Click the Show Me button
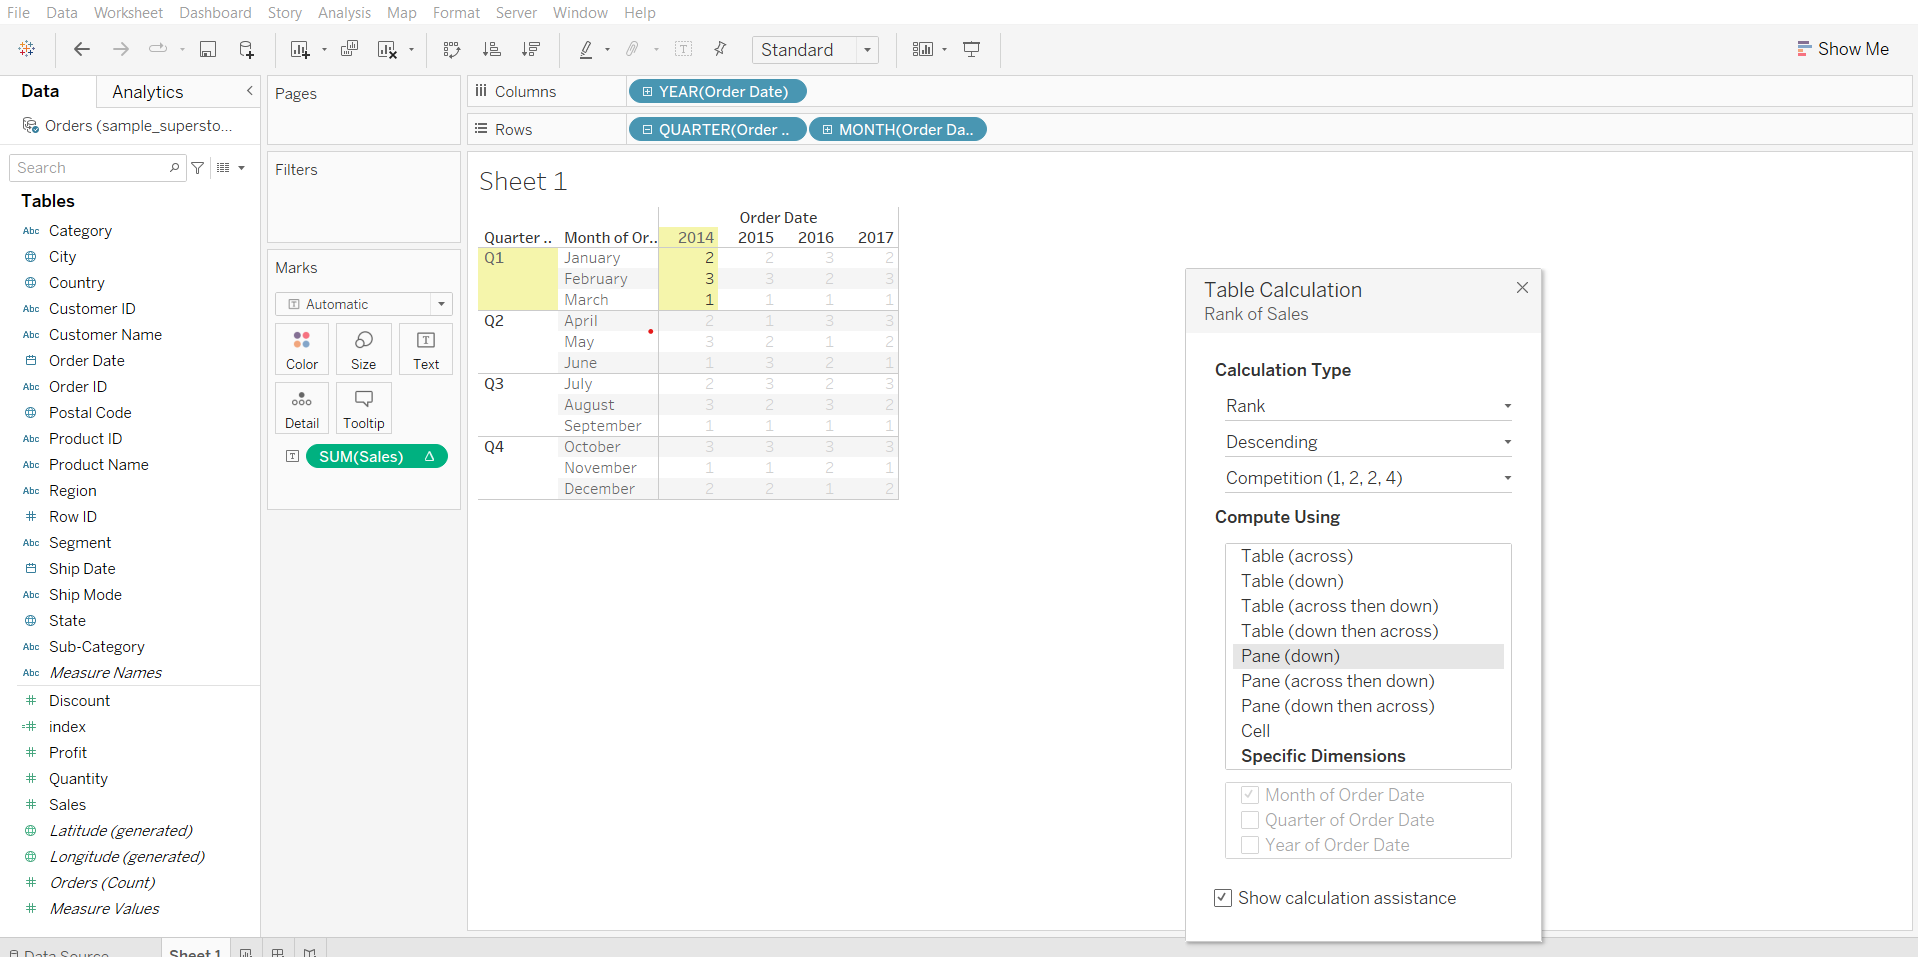Screen dimensions: 1918x957 1842,49
